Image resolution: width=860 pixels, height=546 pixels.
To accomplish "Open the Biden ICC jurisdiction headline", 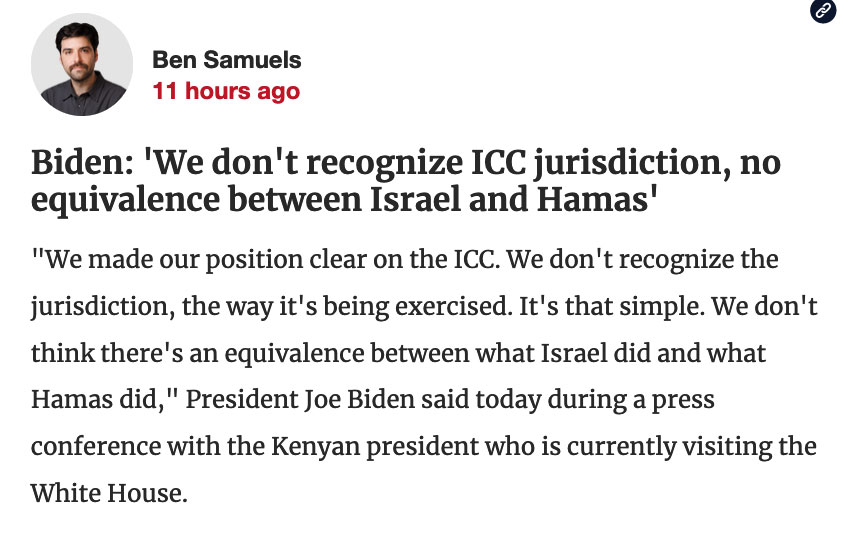I will click(405, 181).
